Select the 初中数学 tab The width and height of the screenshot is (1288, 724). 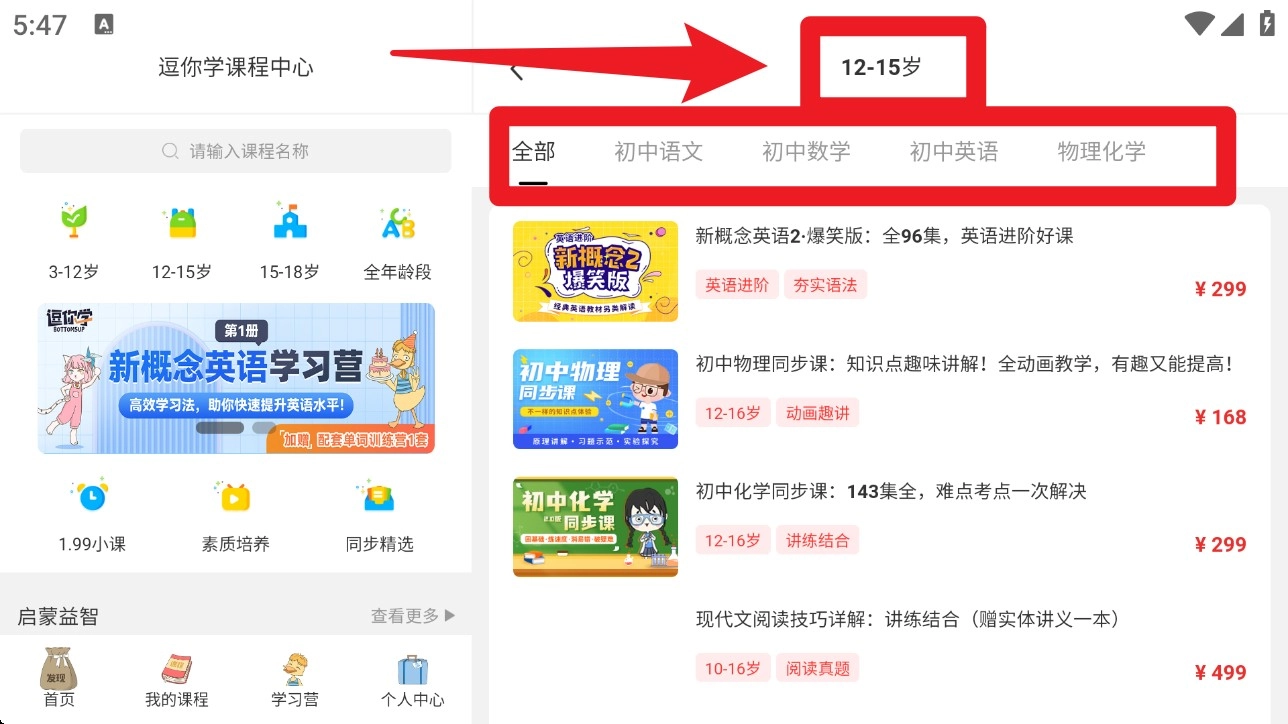[806, 152]
